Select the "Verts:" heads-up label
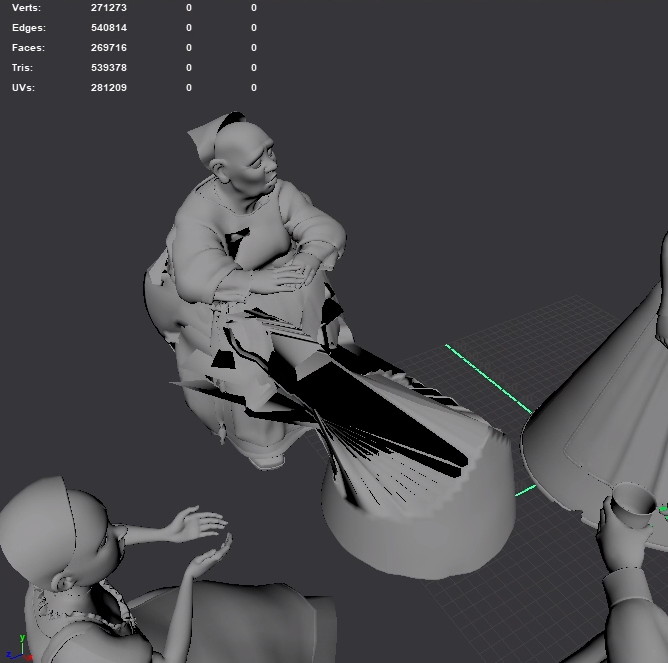The image size is (668, 663). pos(26,8)
